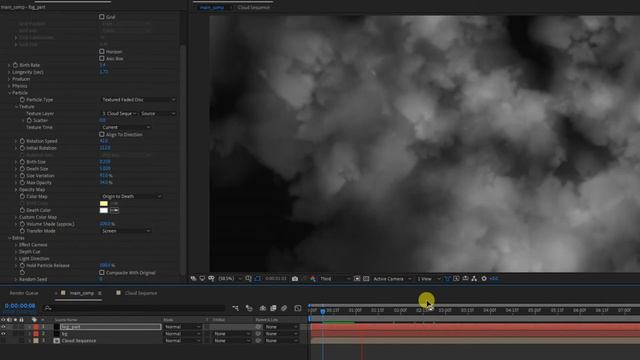The height and width of the screenshot is (360, 640).
Task: Enable the Grid checkbox
Action: (102, 17)
